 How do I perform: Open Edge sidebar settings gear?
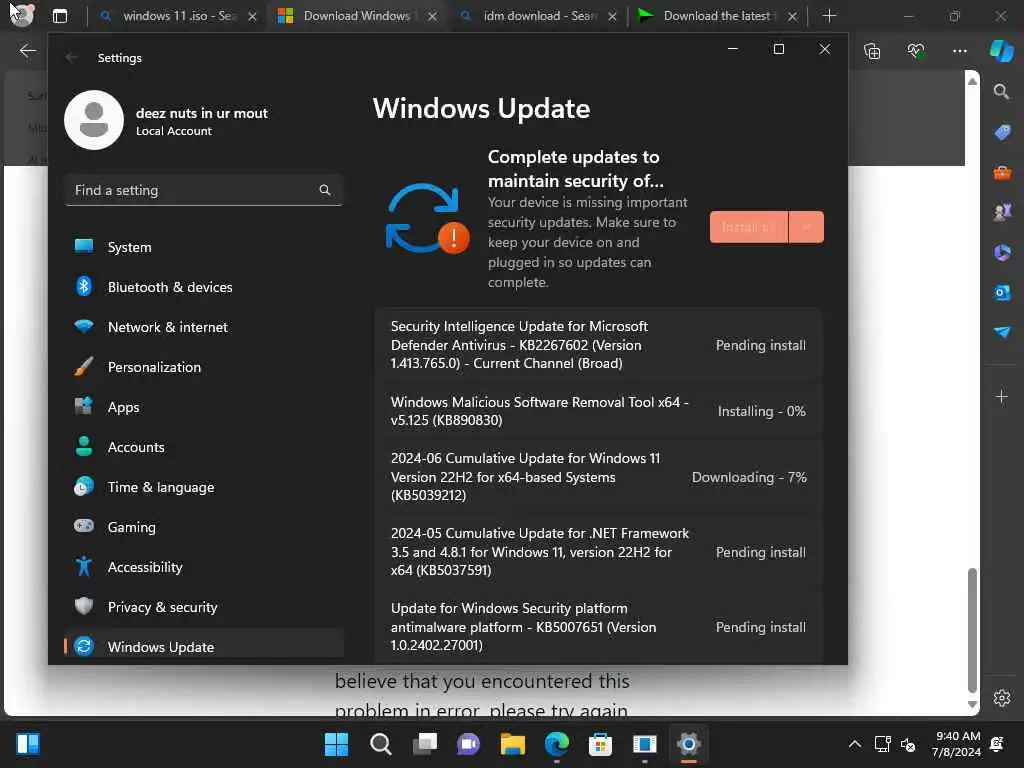pos(1002,698)
